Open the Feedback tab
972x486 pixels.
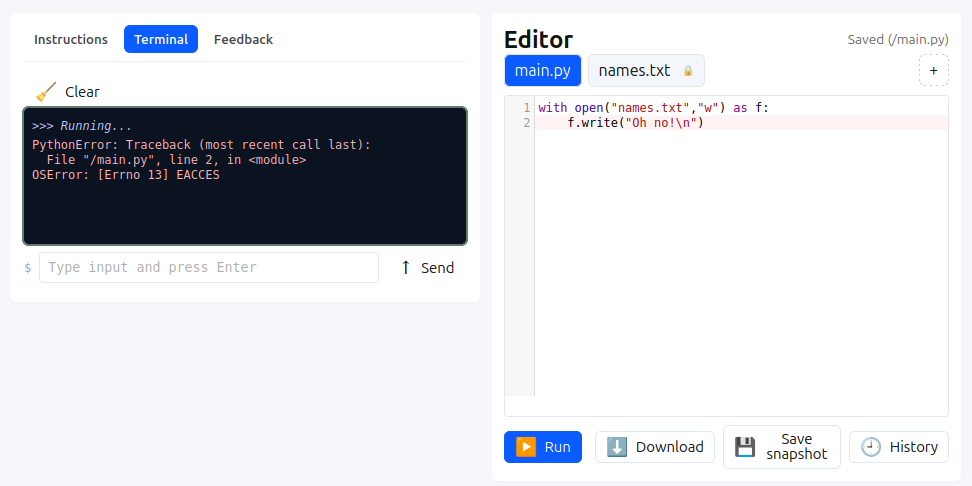click(x=243, y=39)
